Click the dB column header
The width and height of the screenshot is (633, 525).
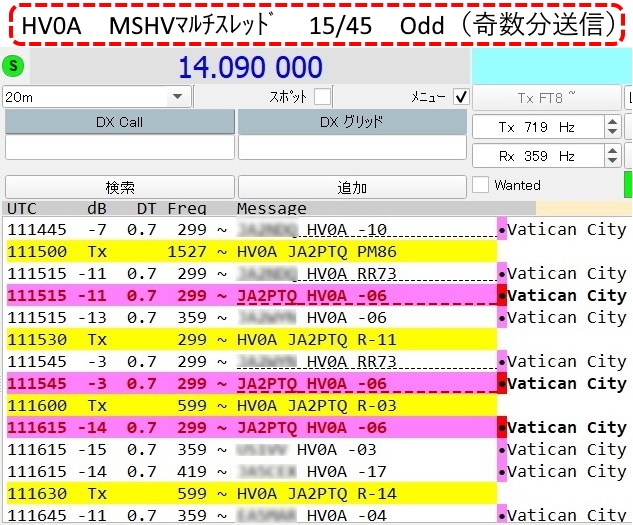[x=97, y=208]
